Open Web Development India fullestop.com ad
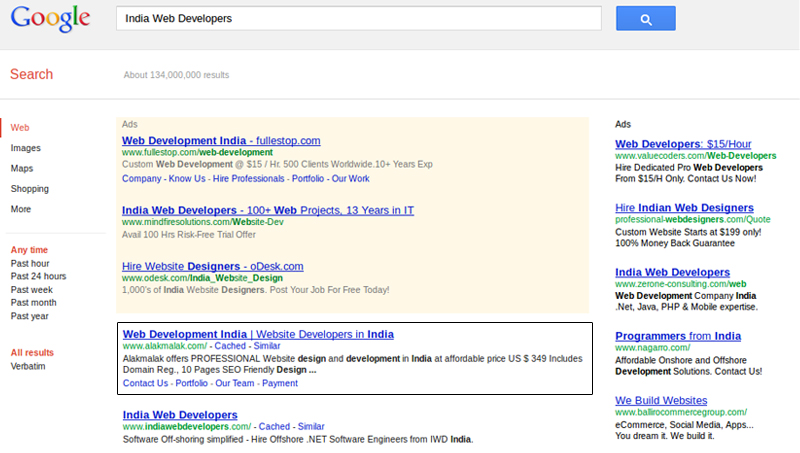 click(x=221, y=140)
